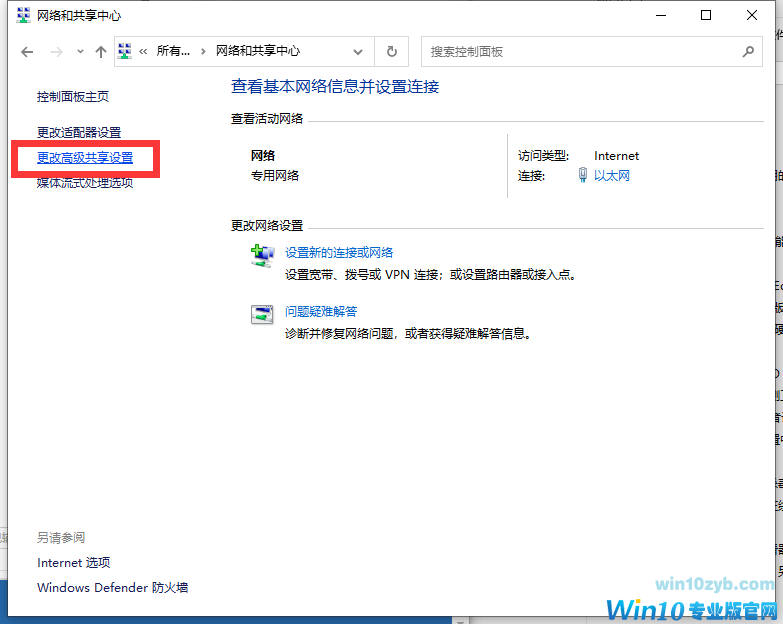Open 媒体流式处理选项 link
Viewport: 783px width, 624px height.
pyautogui.click(x=85, y=183)
